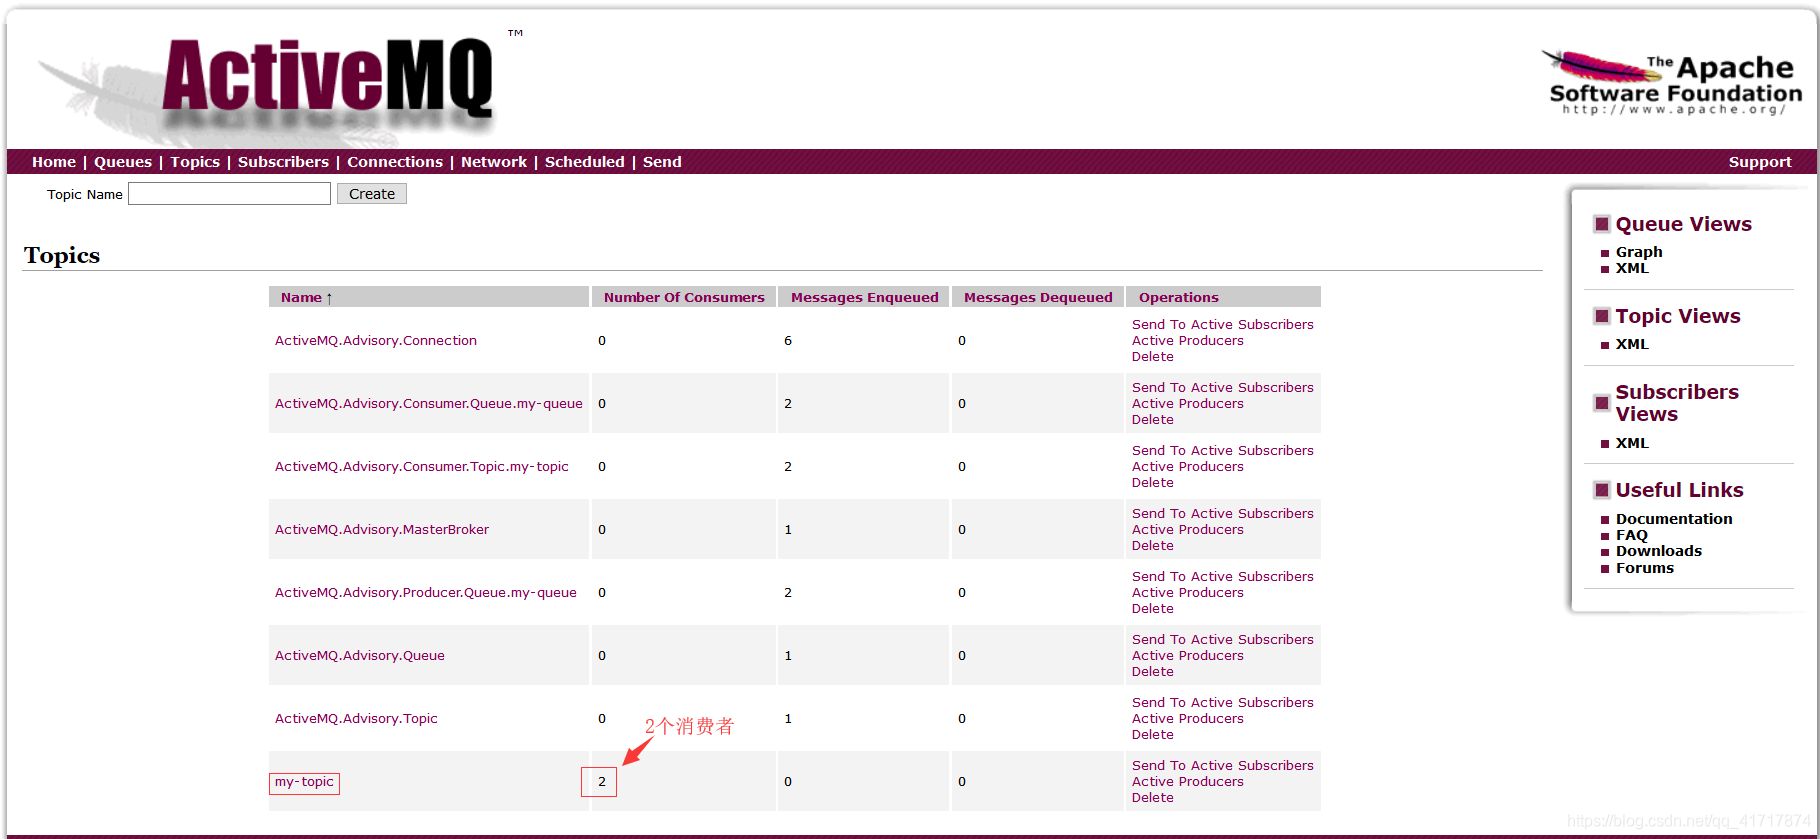Delete the Advisory.Consumer.Queue.my-queue topic
This screenshot has width=1820, height=839.
click(1153, 420)
